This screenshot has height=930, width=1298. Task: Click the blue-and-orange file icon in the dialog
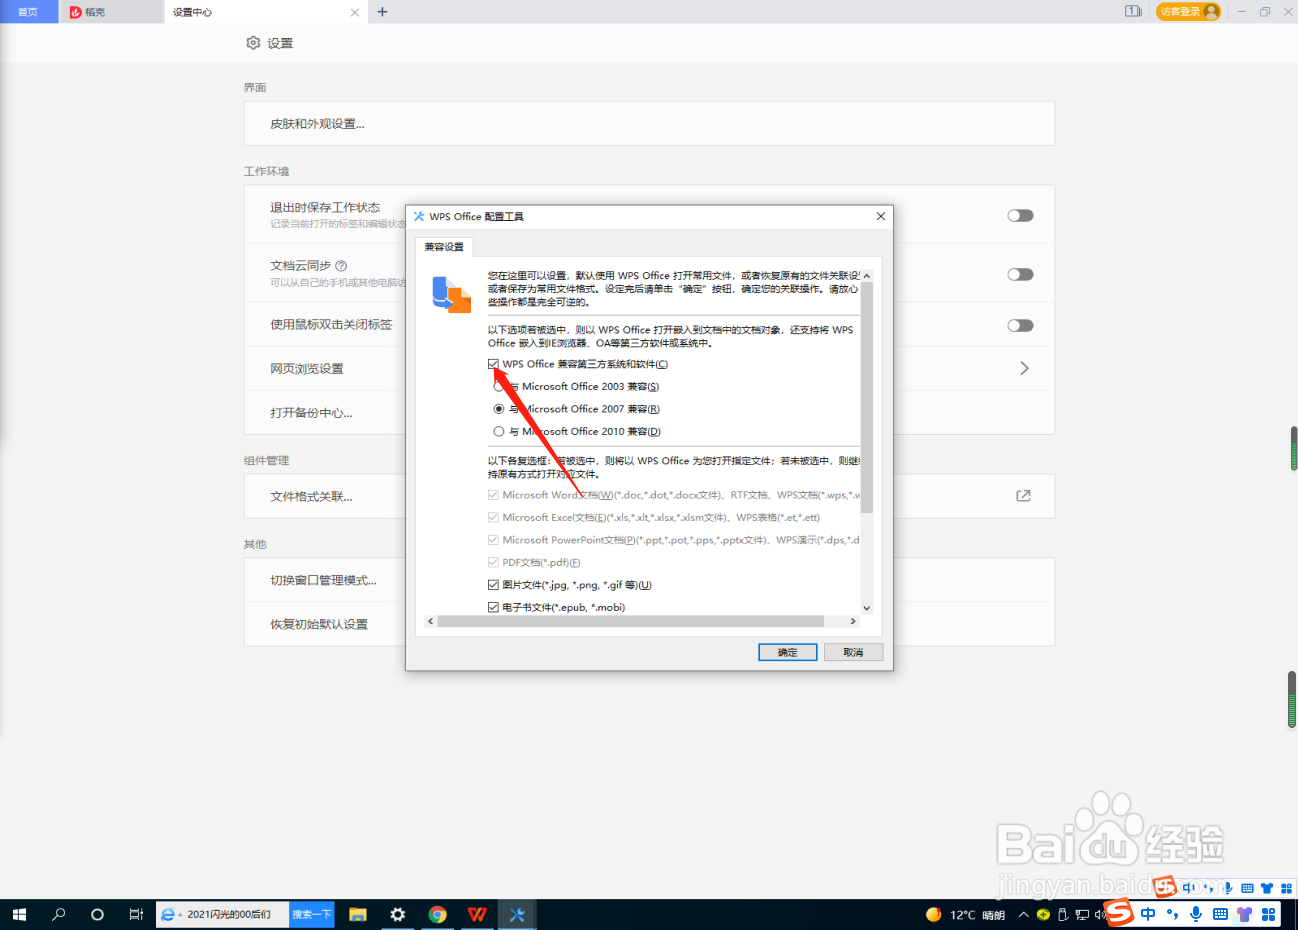click(451, 294)
